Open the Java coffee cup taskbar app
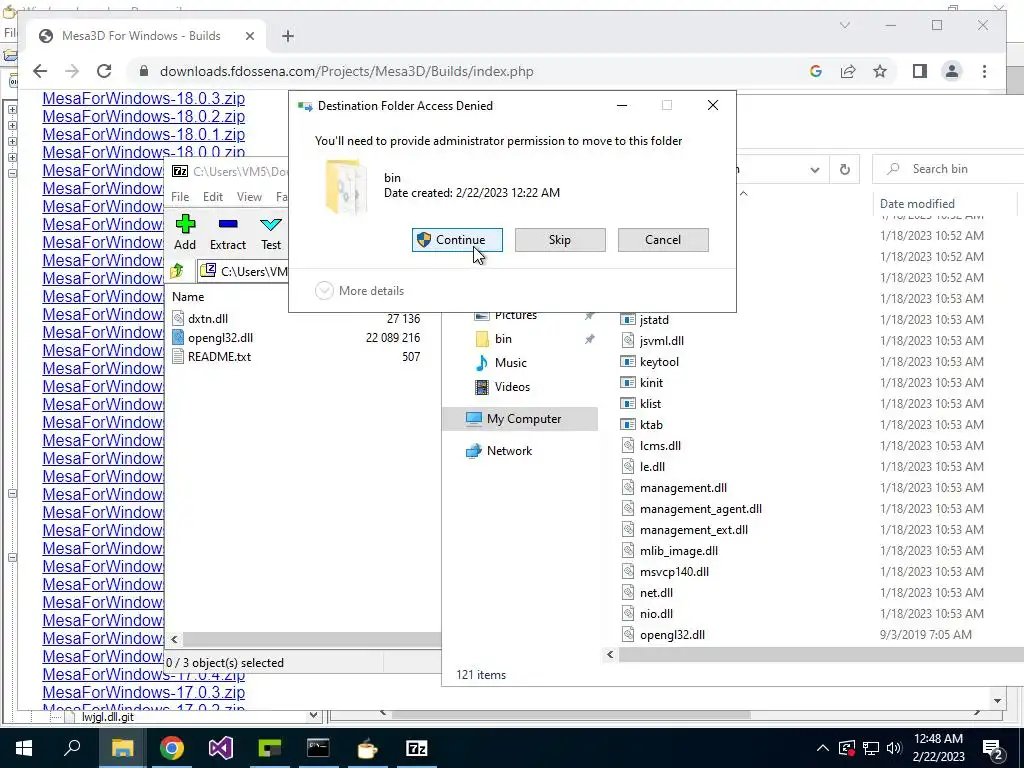 (367, 748)
